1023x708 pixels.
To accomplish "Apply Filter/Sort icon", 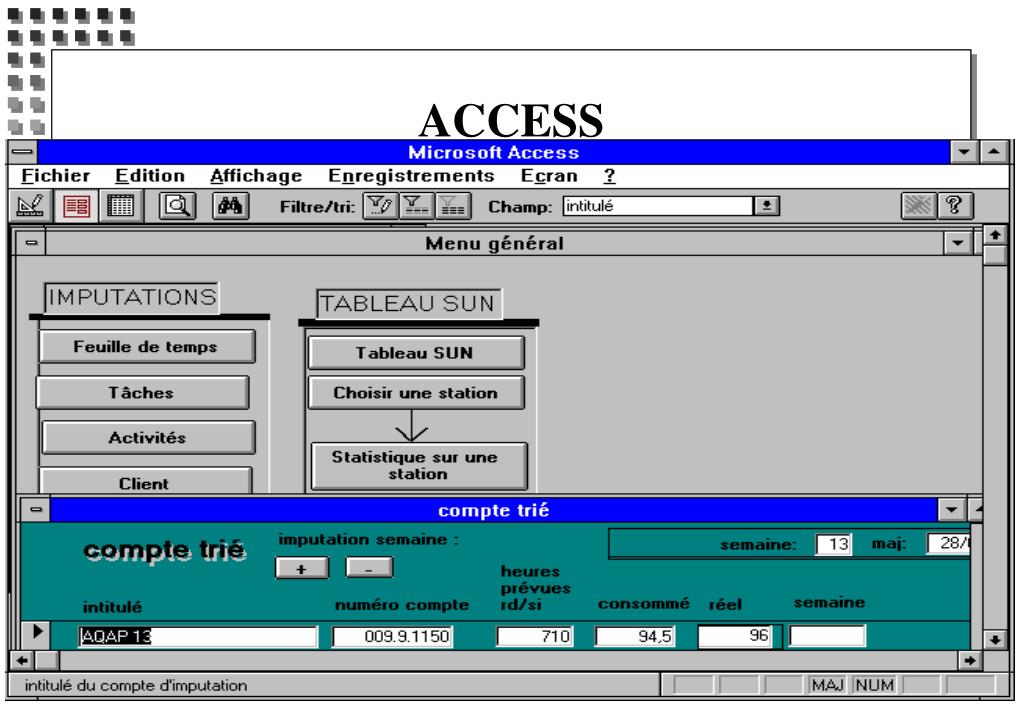I will (x=416, y=206).
